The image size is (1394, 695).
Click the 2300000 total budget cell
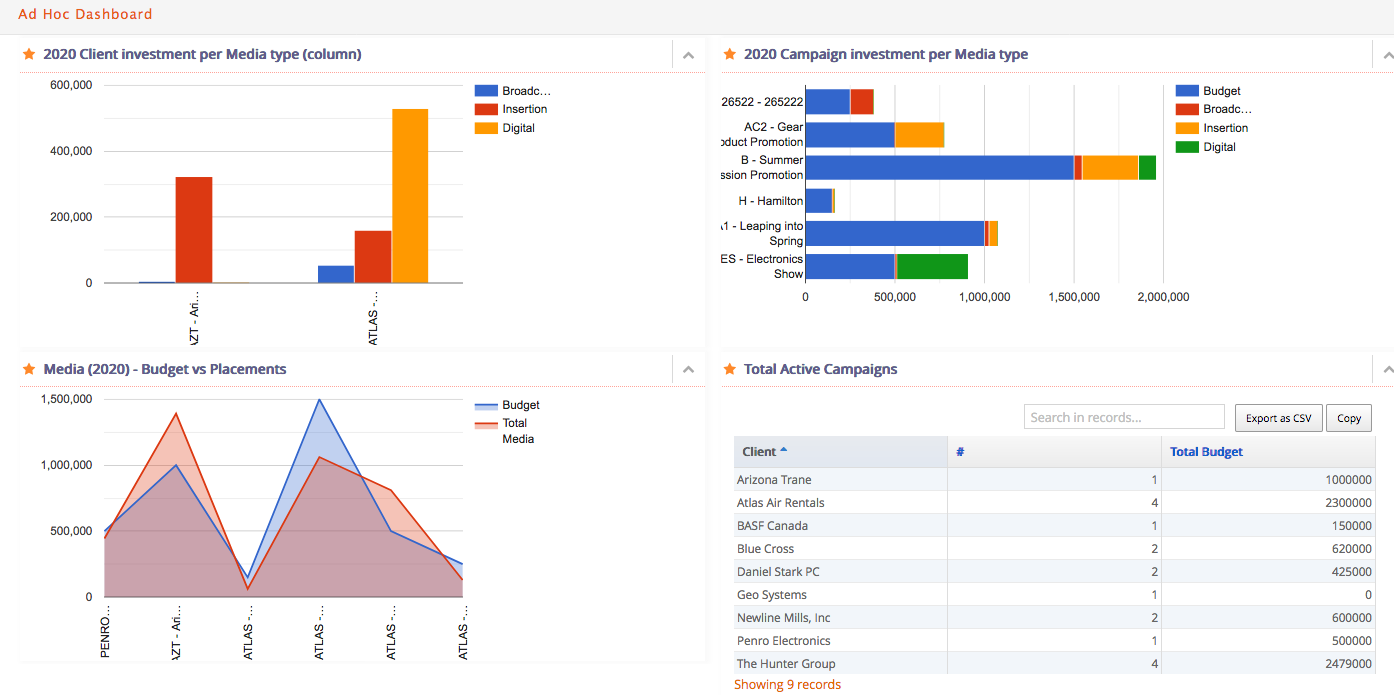(1268, 503)
